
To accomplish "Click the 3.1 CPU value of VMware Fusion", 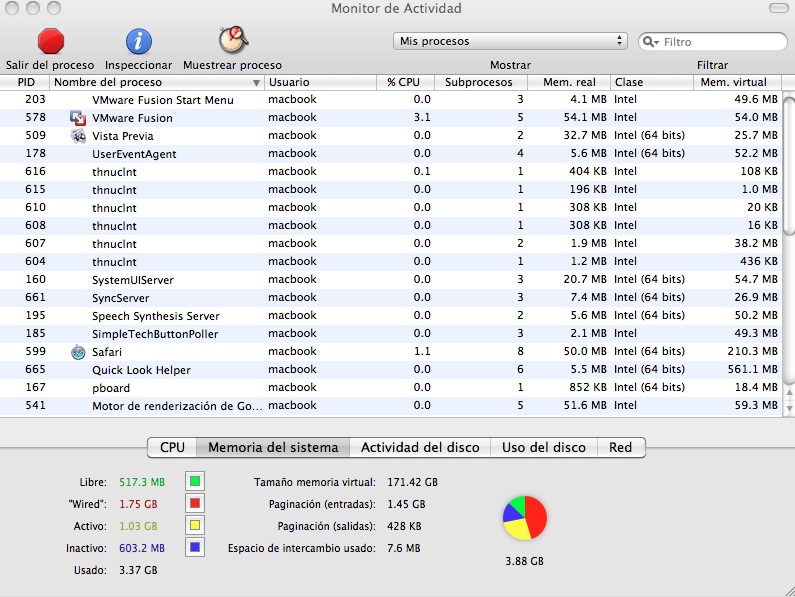I will coord(422,117).
